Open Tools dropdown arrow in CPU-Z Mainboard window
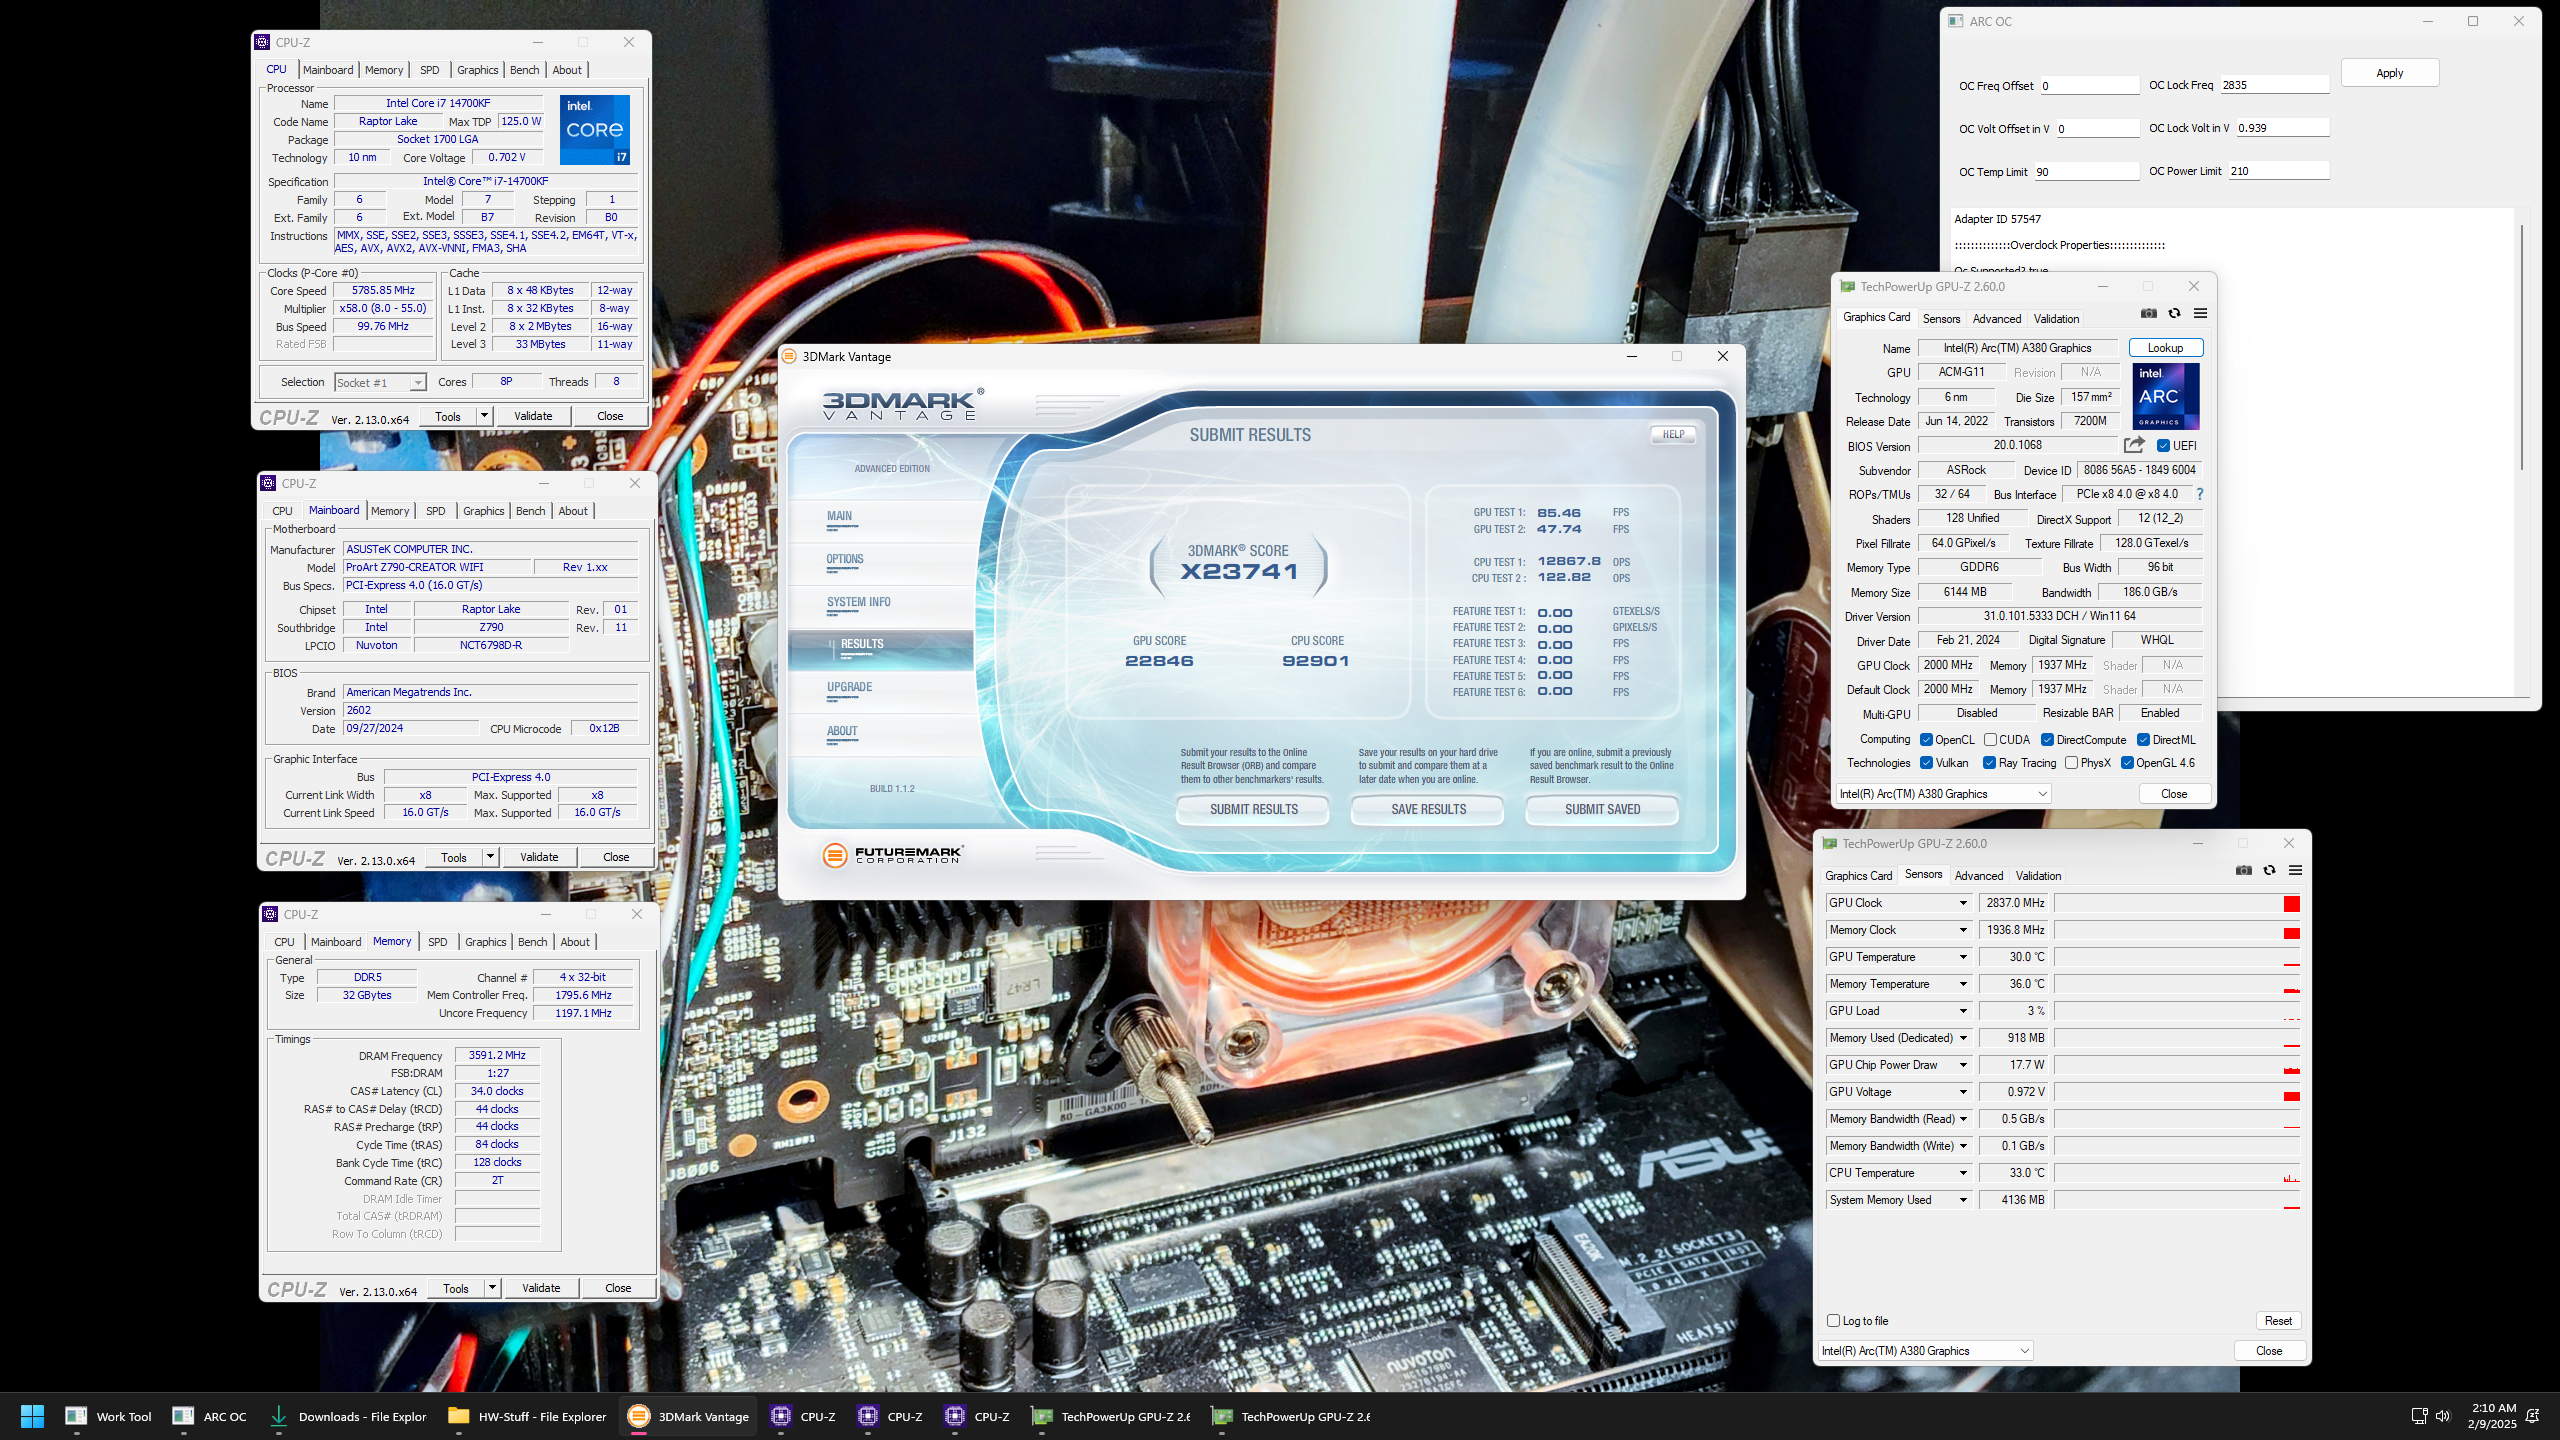2560x1440 pixels. [490, 857]
